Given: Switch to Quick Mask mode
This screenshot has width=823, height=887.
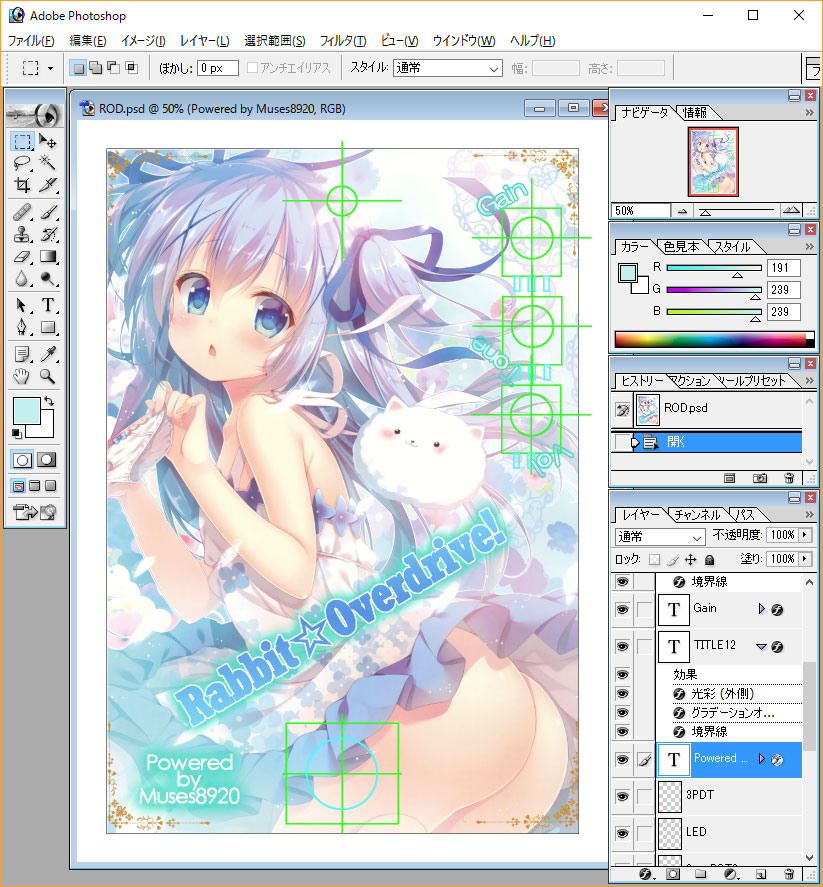Looking at the screenshot, I should (x=46, y=460).
